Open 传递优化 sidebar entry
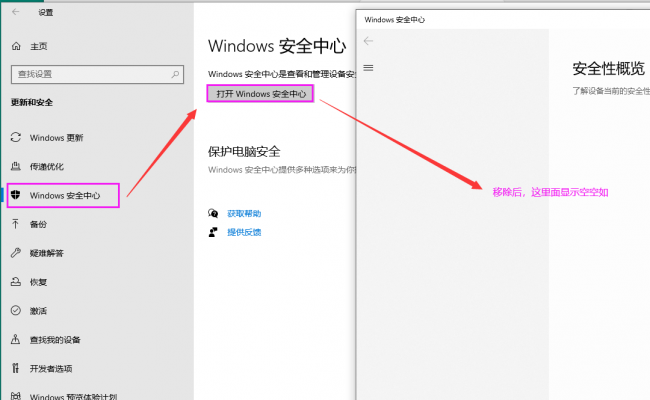 point(46,167)
